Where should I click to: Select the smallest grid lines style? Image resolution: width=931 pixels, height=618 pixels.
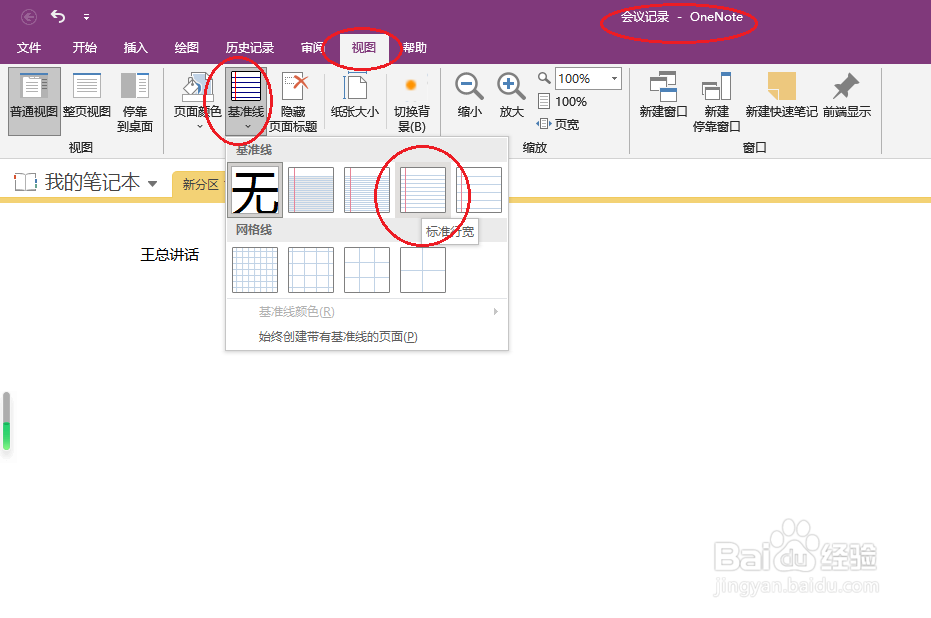click(x=255, y=270)
